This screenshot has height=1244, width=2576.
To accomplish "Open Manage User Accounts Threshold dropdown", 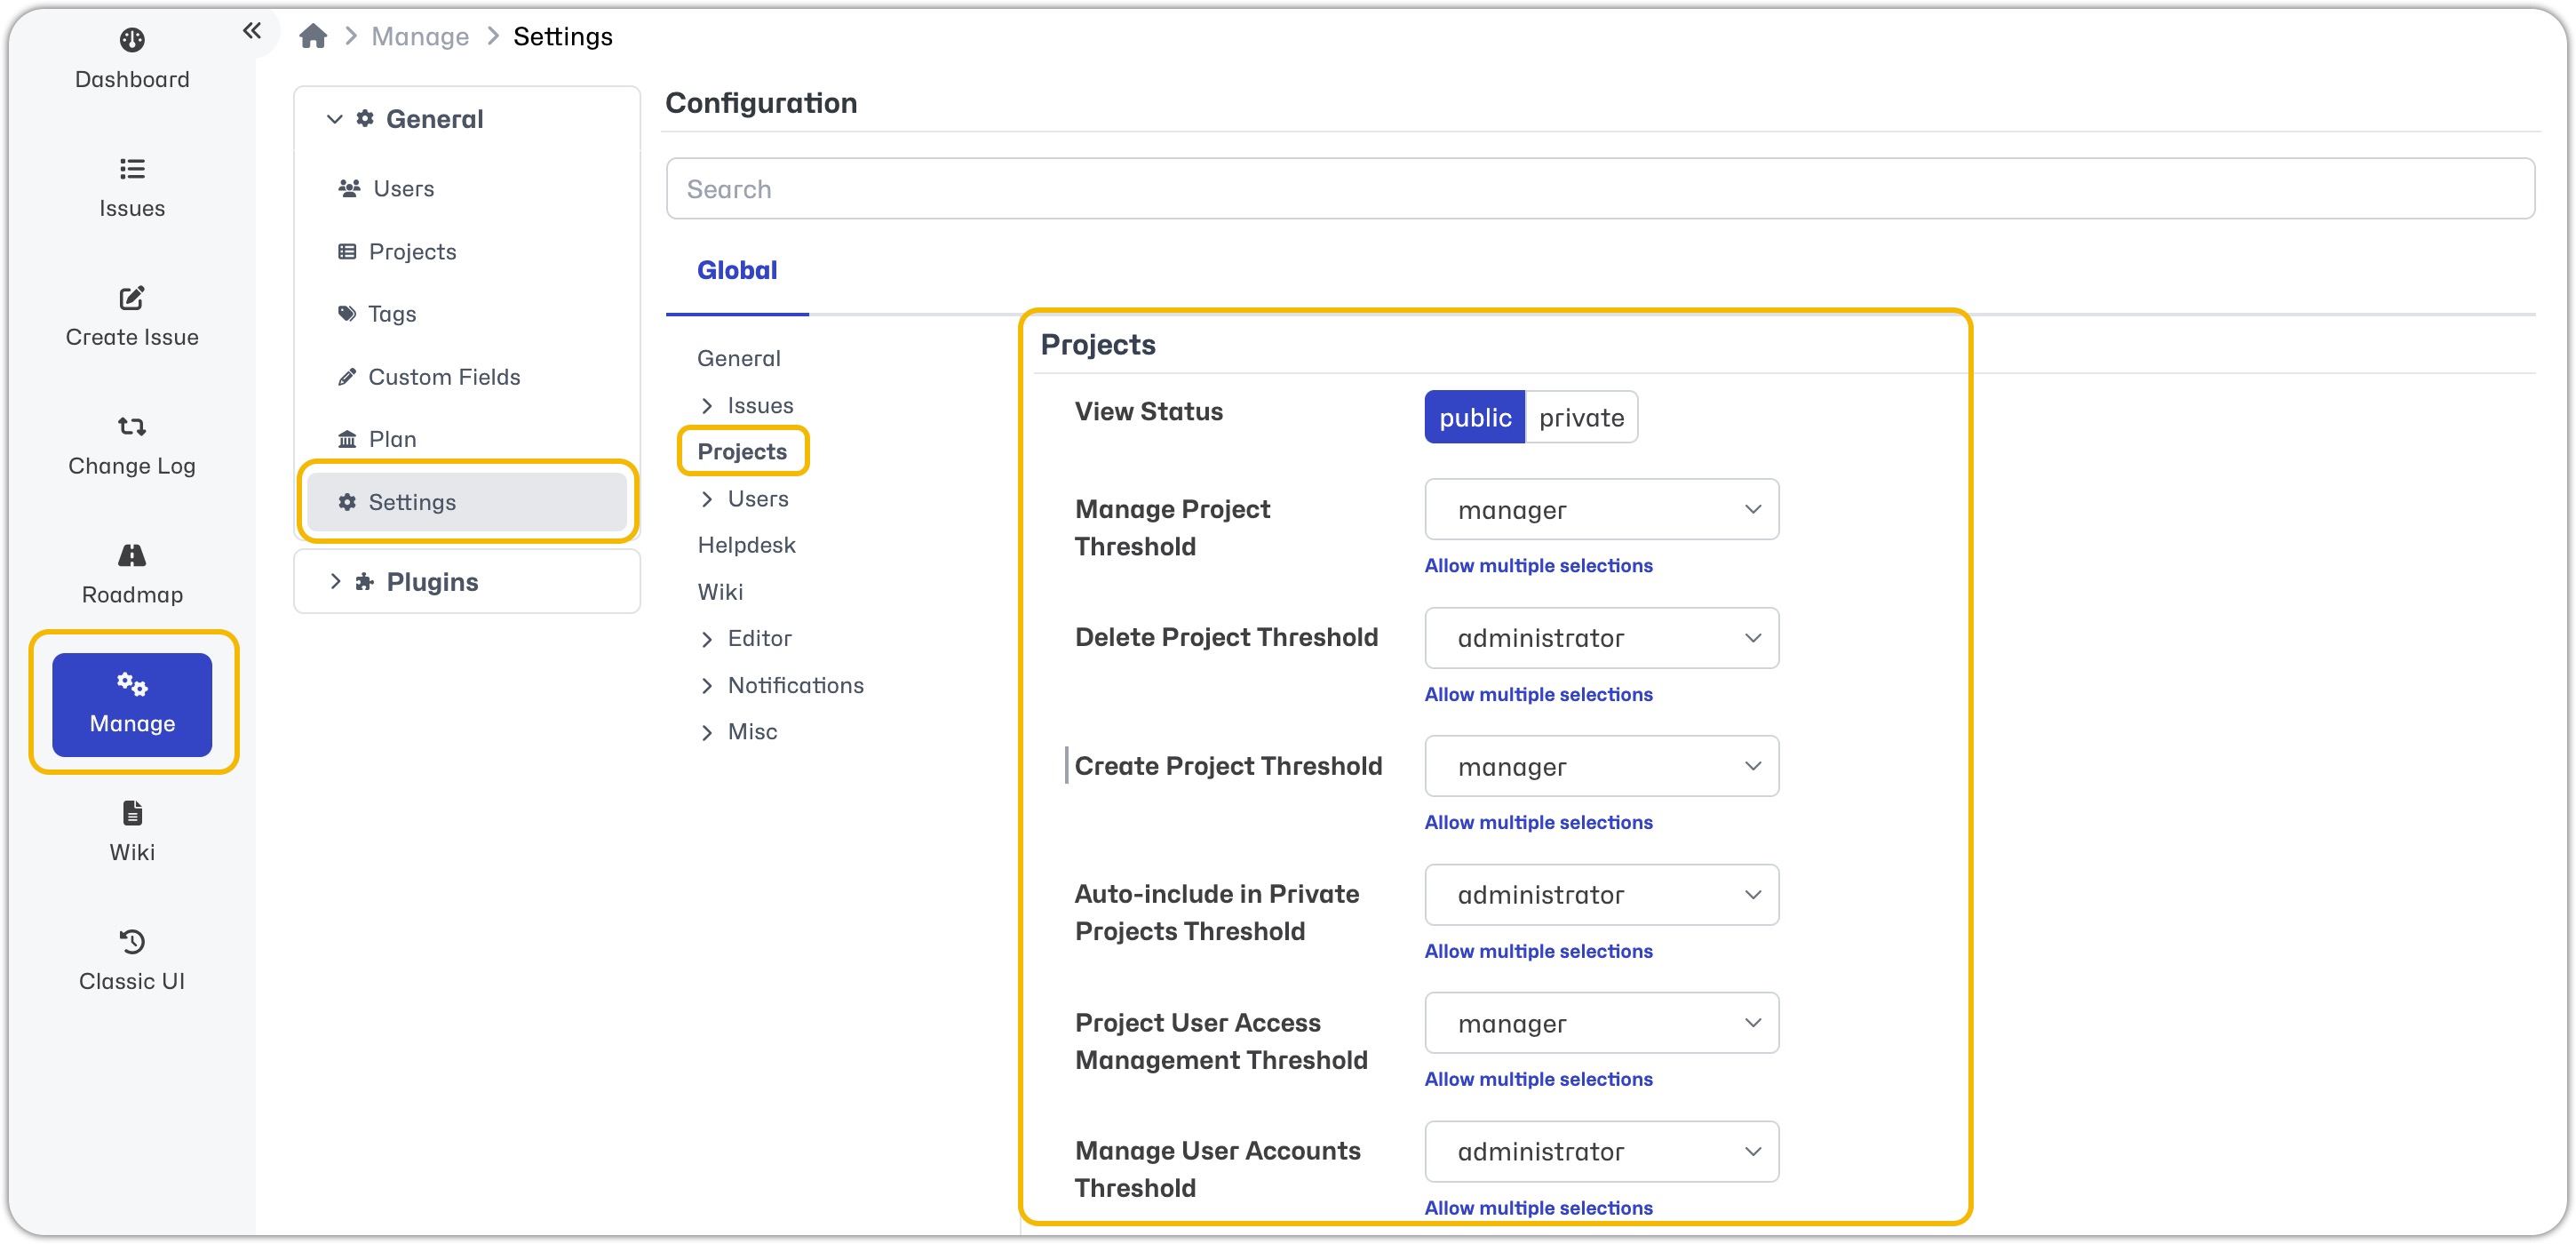I will pyautogui.click(x=1601, y=1152).
